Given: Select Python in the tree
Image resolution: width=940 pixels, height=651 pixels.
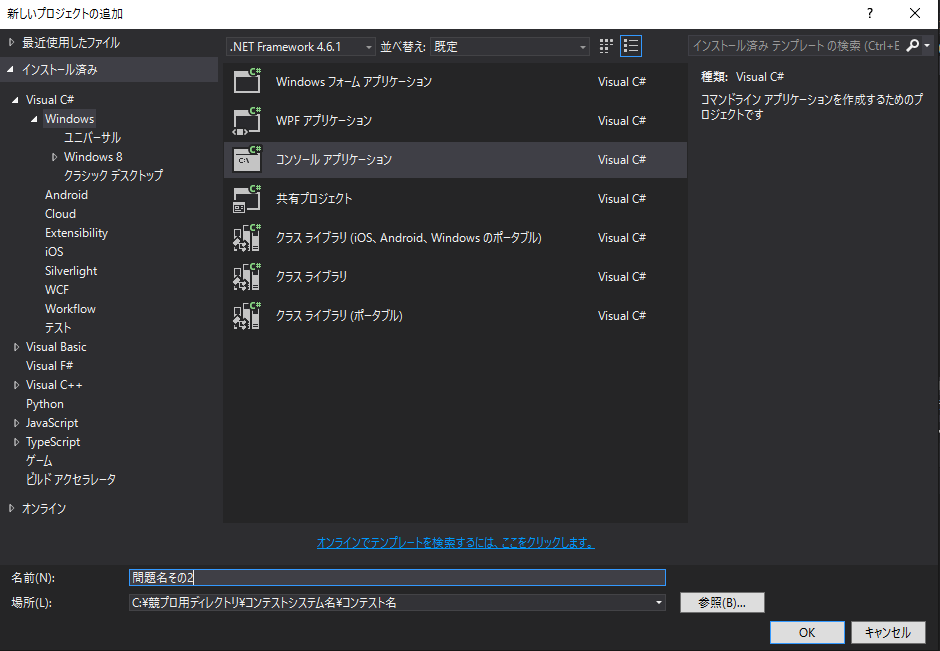Looking at the screenshot, I should [x=44, y=404].
